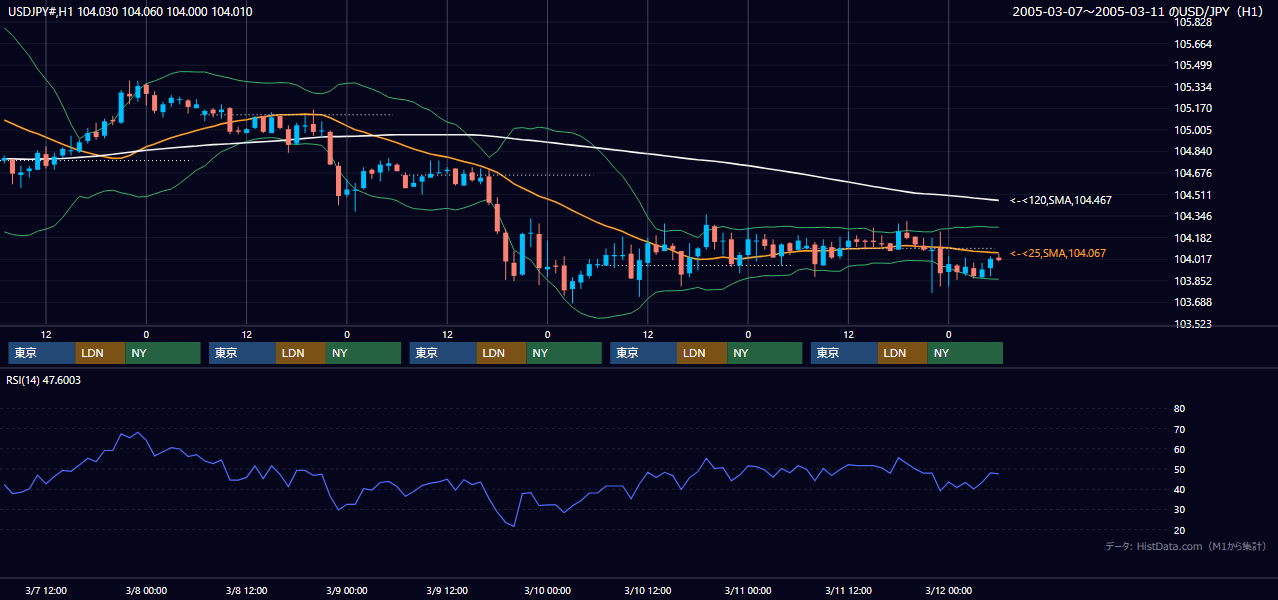Click the first LDN session block
This screenshot has height=600, width=1278.
100,353
